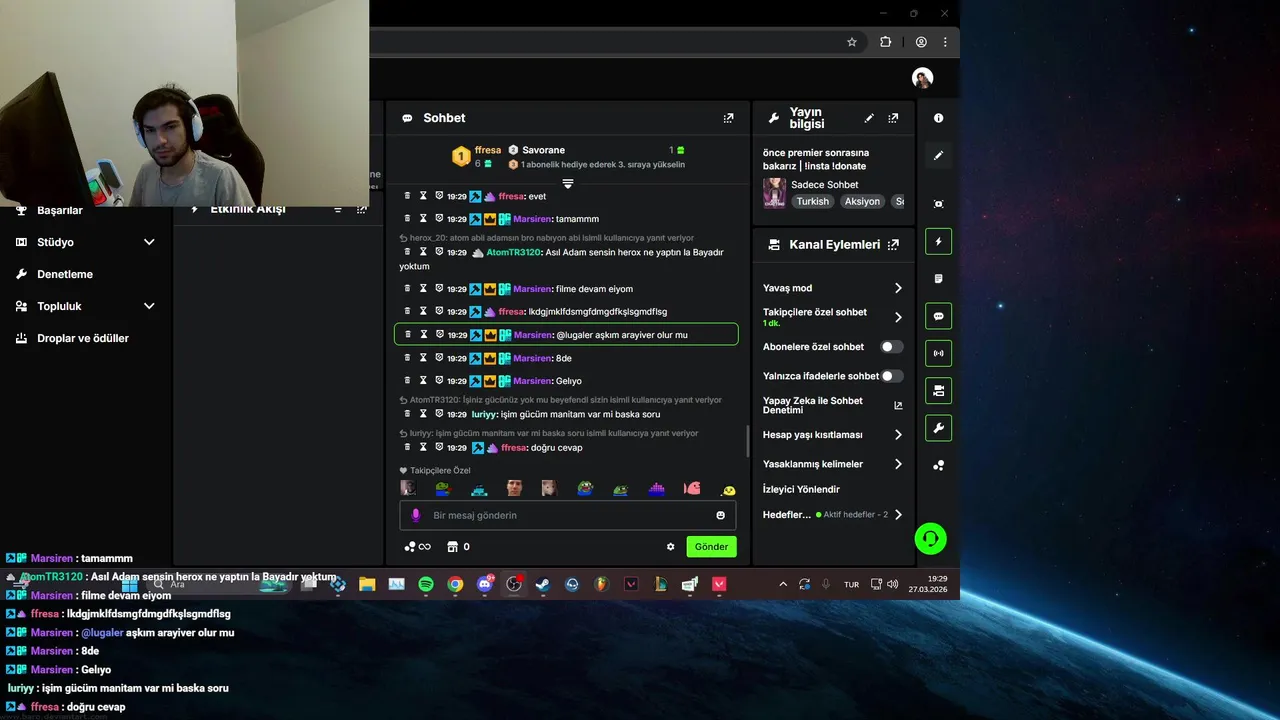Open Başarılar in the left menu
The image size is (1280, 720).
pyautogui.click(x=60, y=210)
